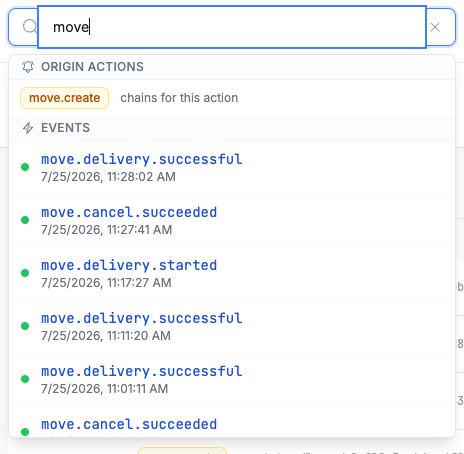464x454 pixels.
Task: Select the move.create action badge
Action: pyautogui.click(x=65, y=98)
